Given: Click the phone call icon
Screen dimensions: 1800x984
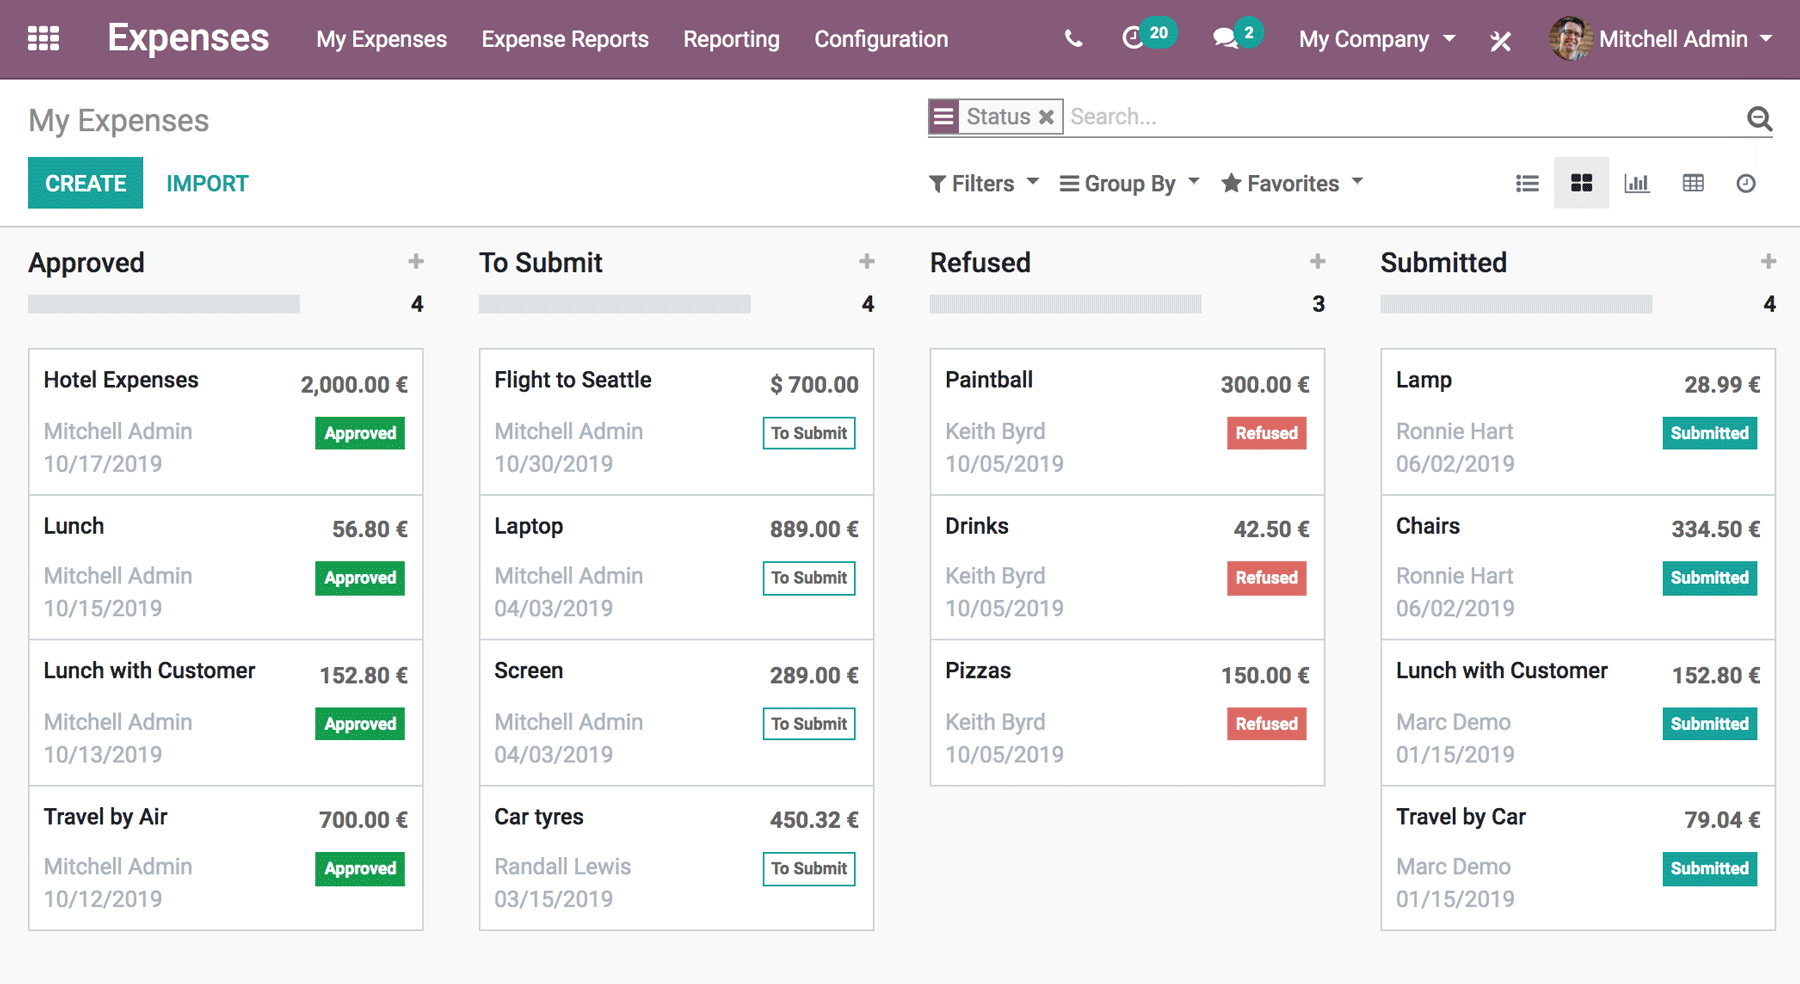Looking at the screenshot, I should pyautogui.click(x=1073, y=39).
